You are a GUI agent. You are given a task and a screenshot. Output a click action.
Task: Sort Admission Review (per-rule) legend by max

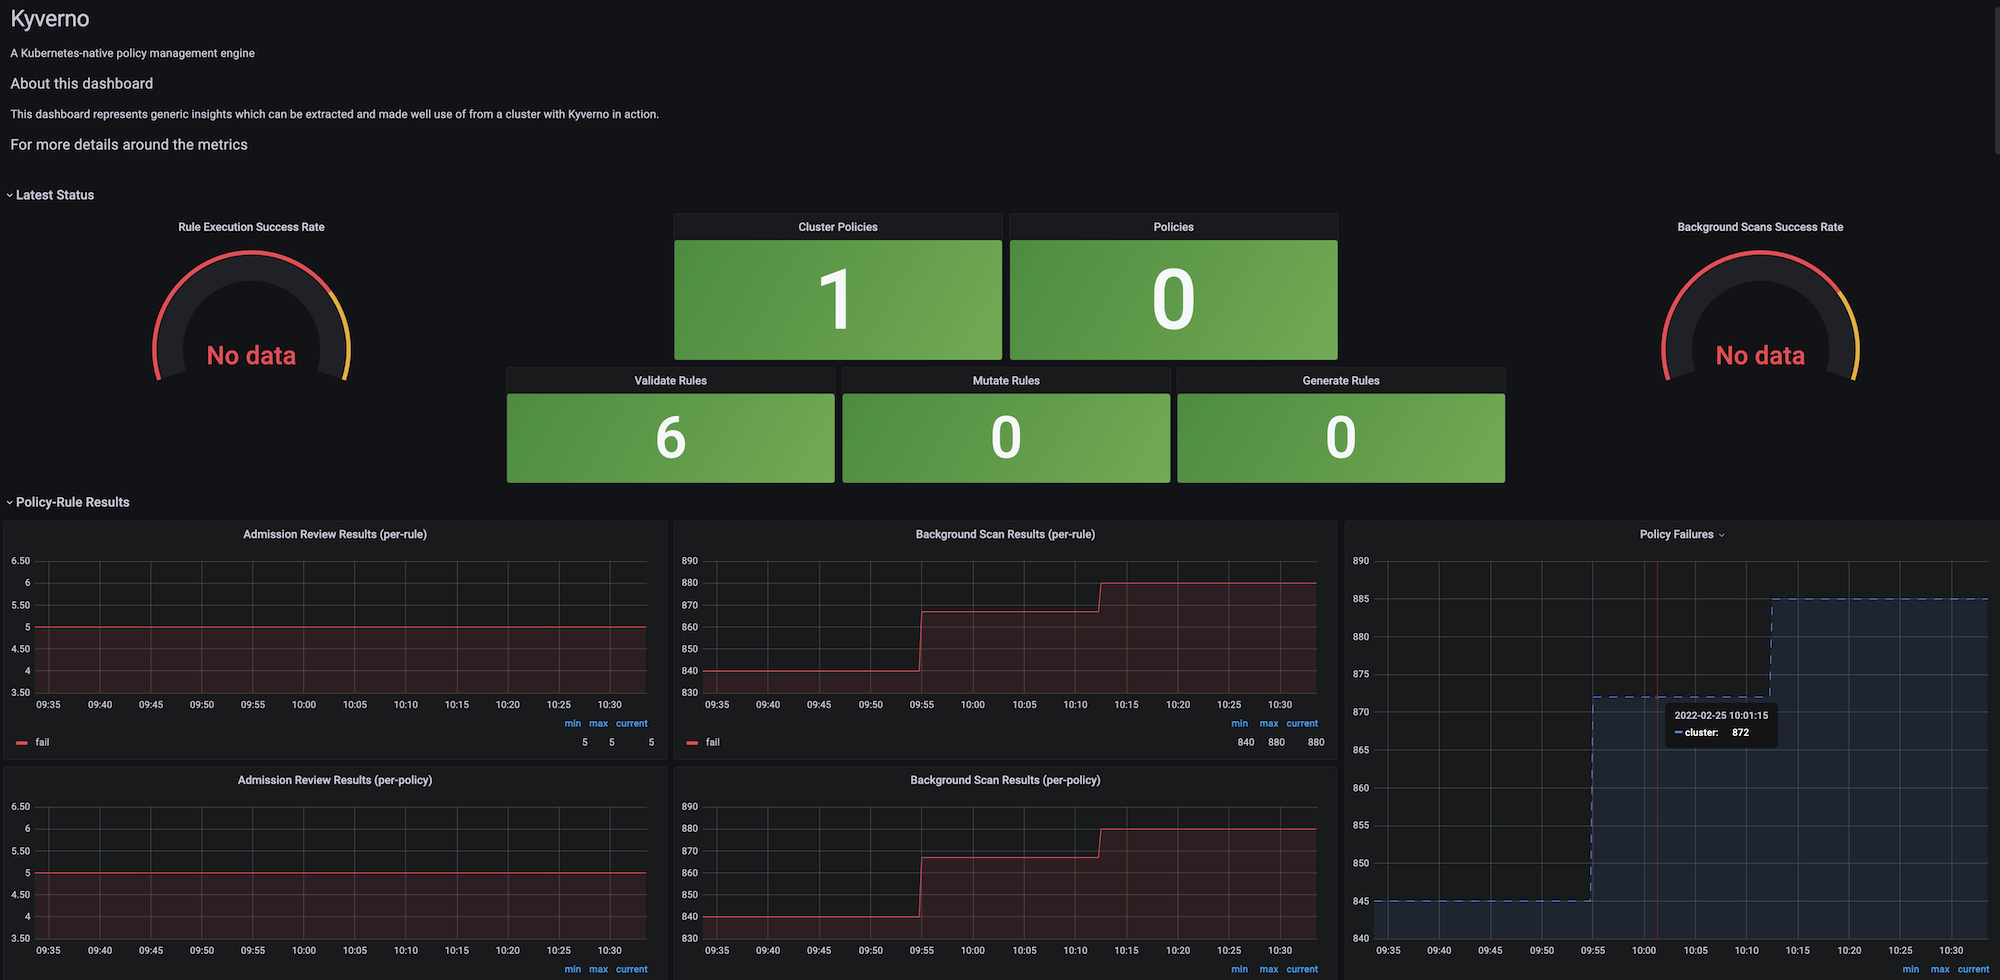(x=598, y=723)
